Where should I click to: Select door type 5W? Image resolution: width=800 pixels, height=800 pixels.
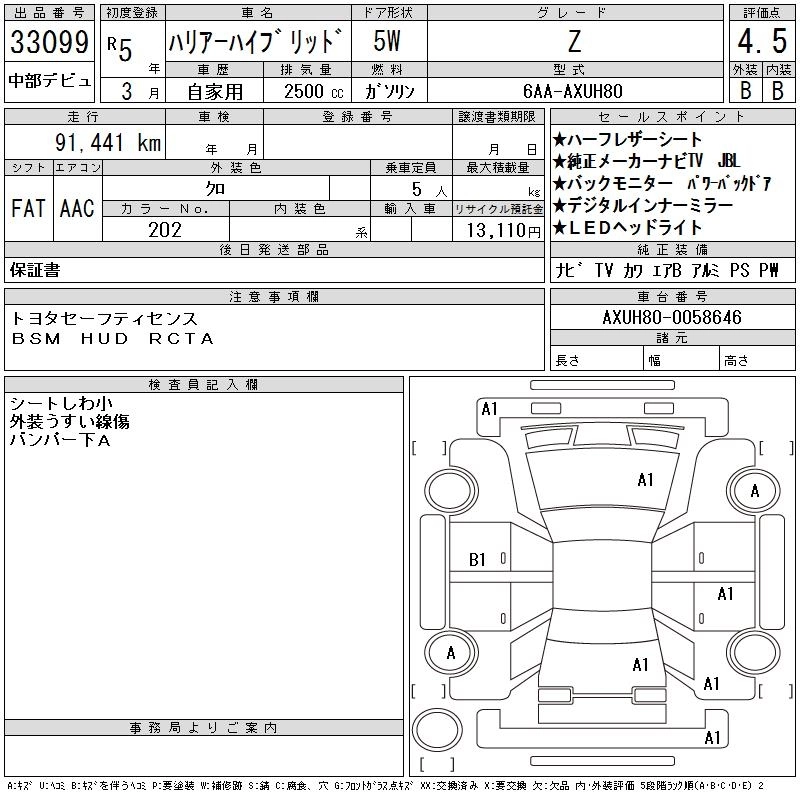(x=387, y=41)
